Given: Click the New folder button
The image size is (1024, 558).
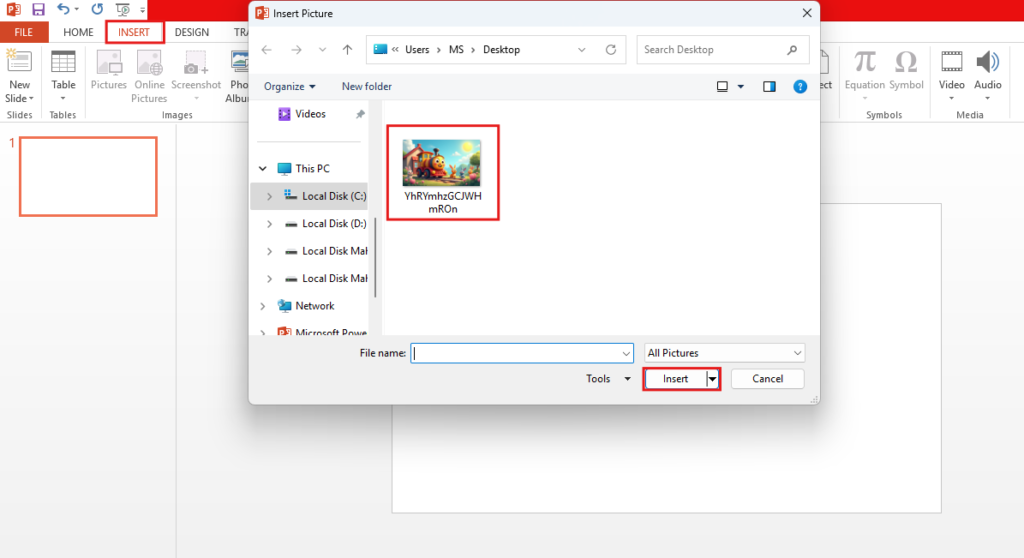Looking at the screenshot, I should [366, 86].
